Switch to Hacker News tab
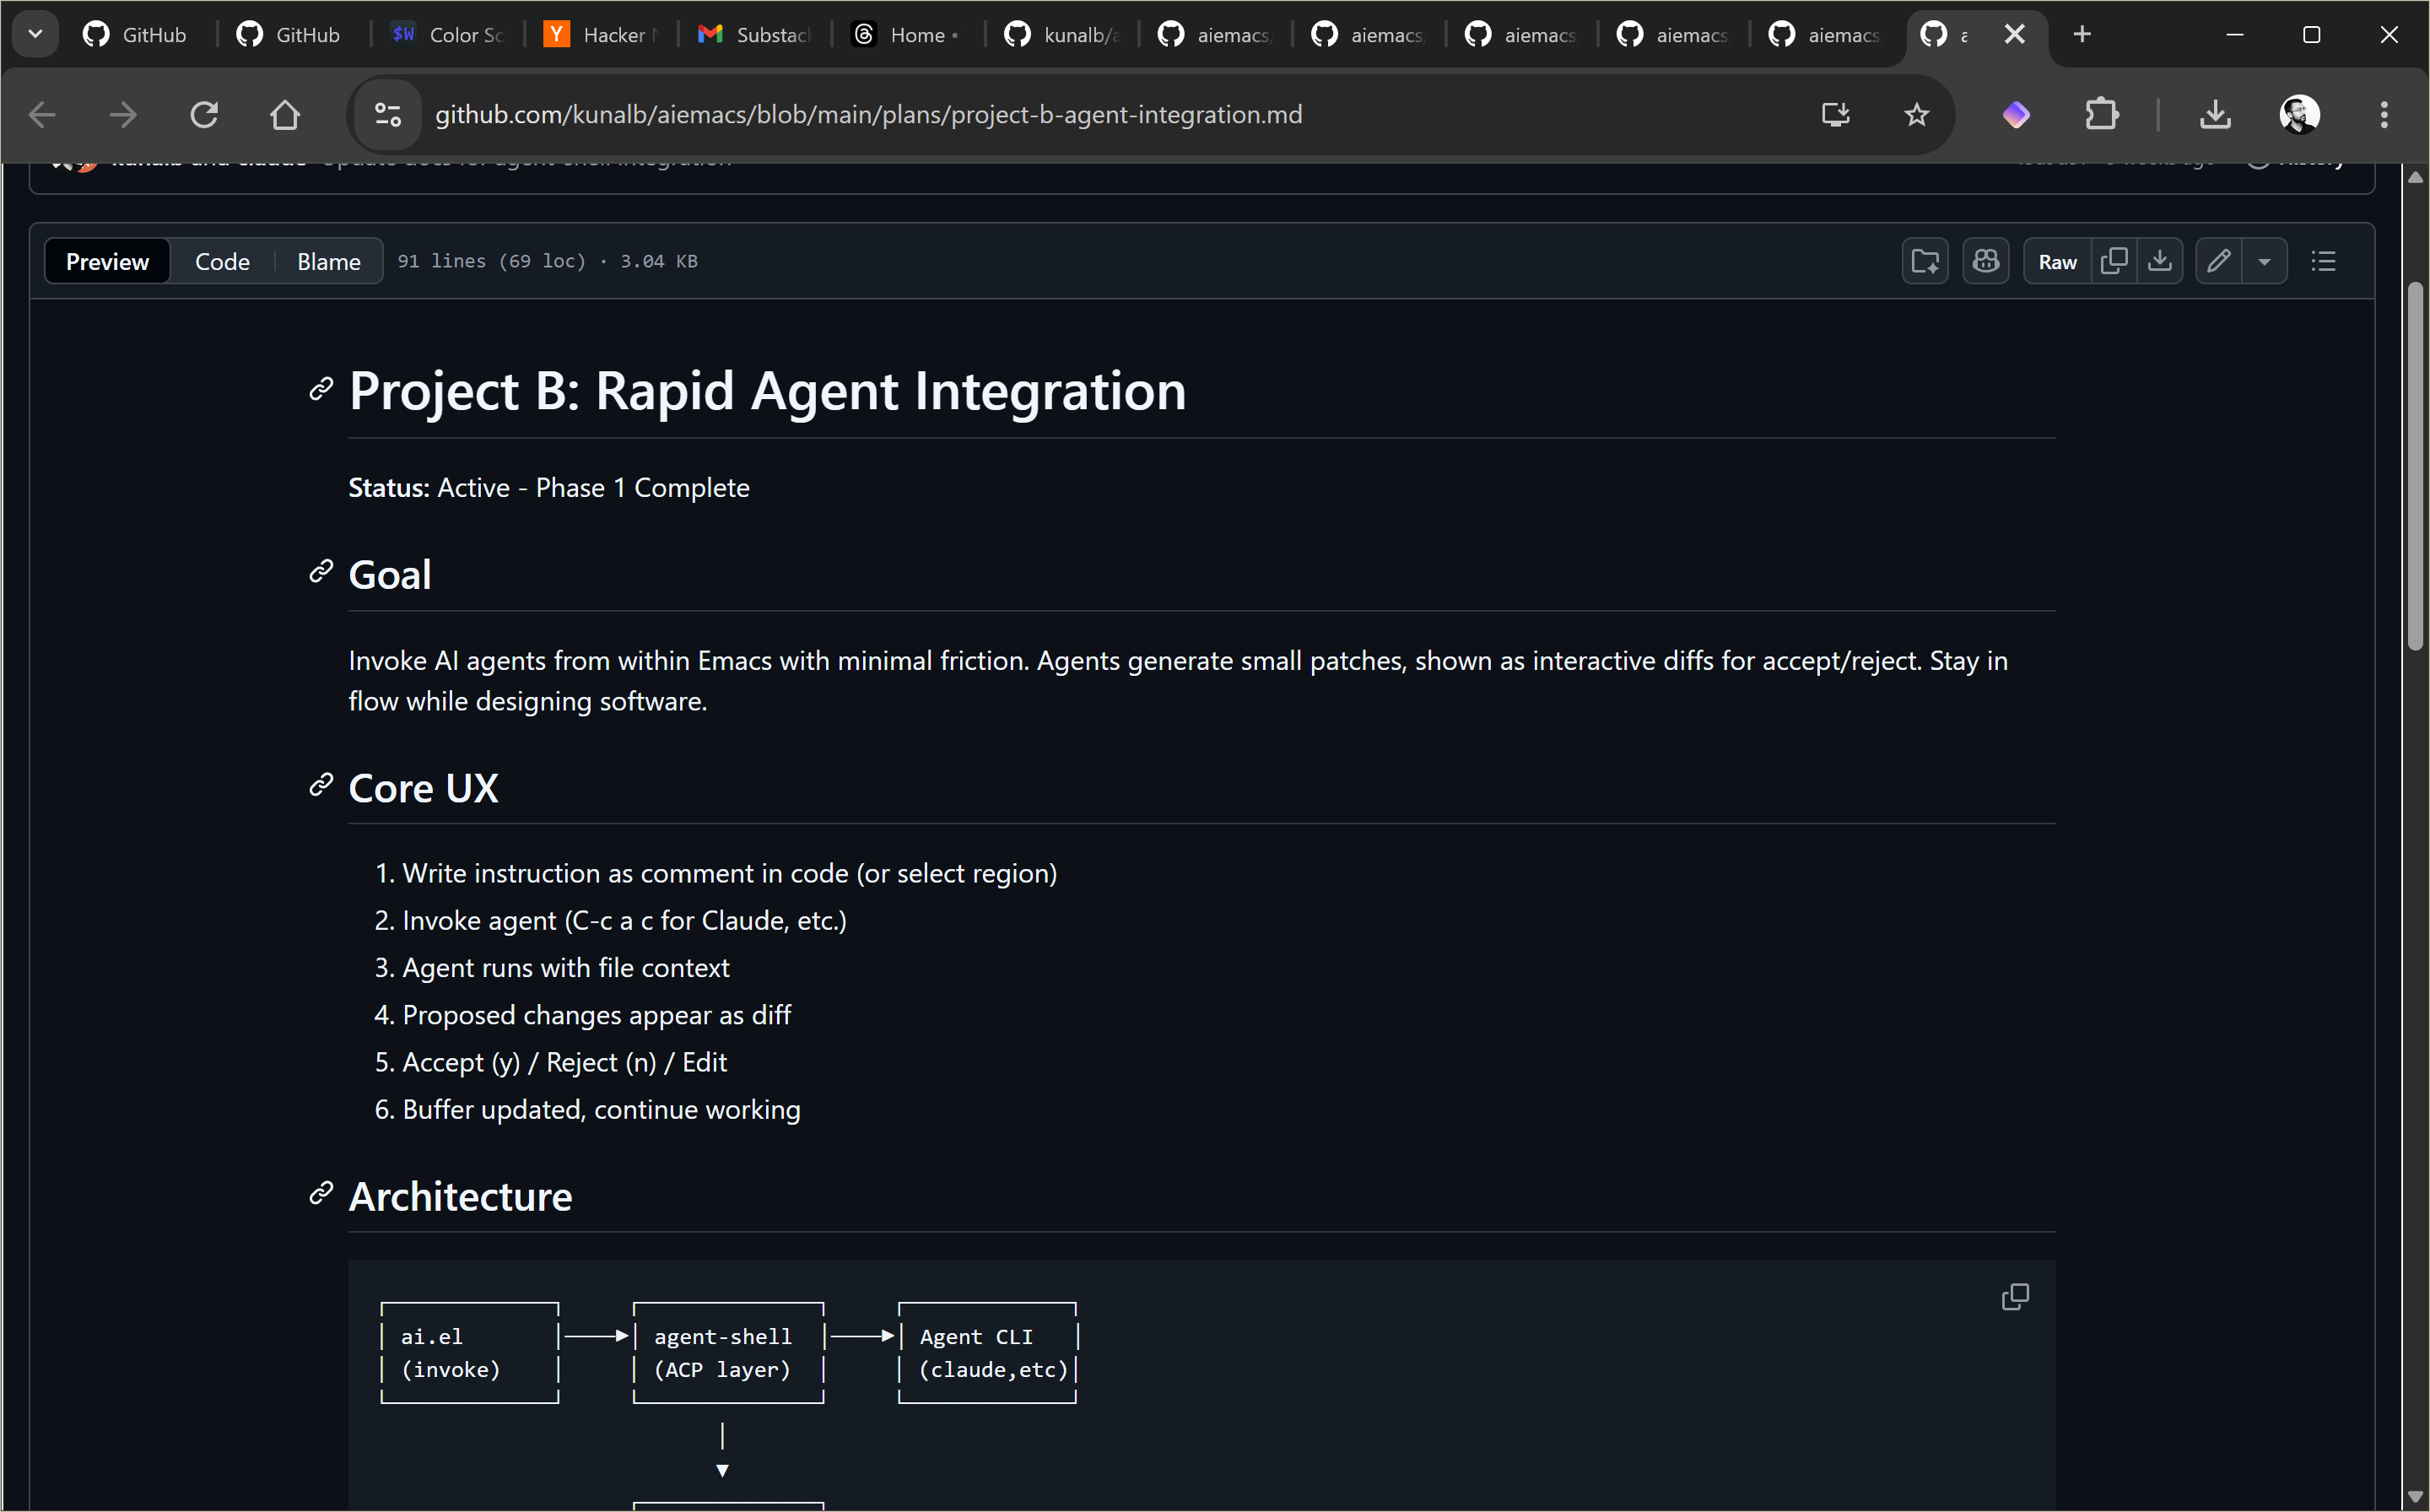This screenshot has height=1512, width=2430. [x=600, y=35]
